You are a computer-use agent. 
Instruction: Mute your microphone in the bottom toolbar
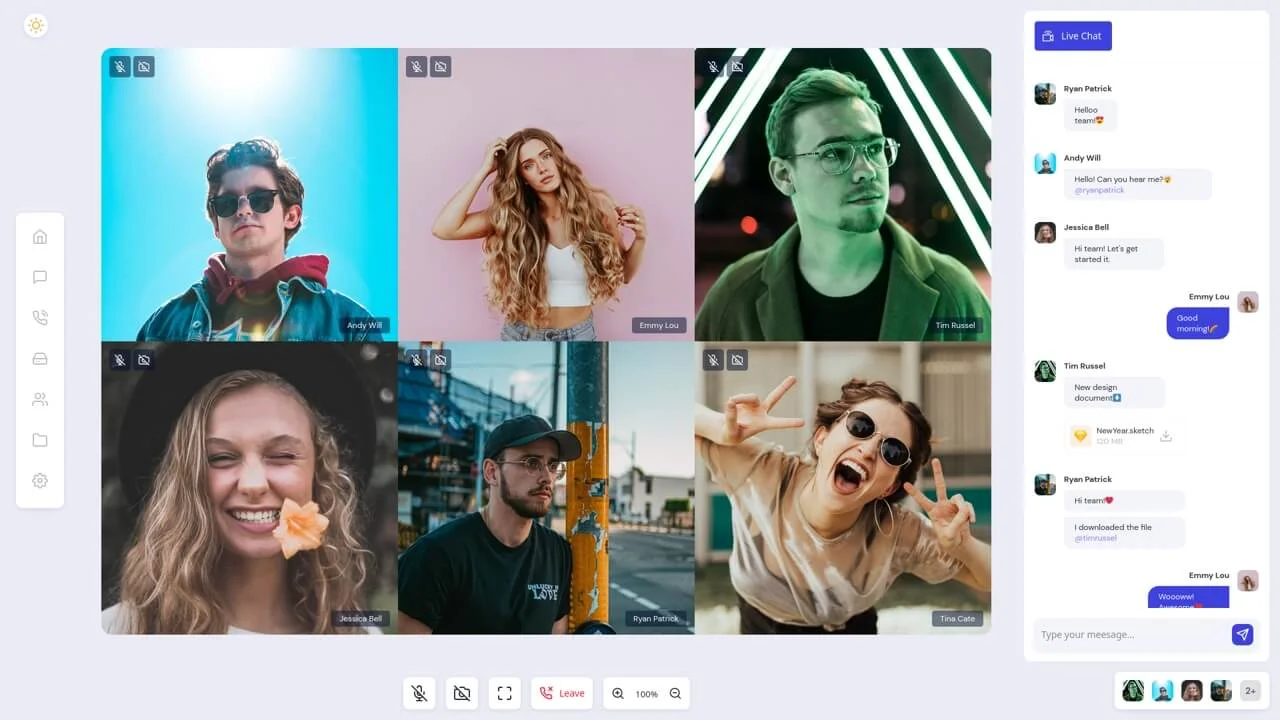[x=419, y=693]
